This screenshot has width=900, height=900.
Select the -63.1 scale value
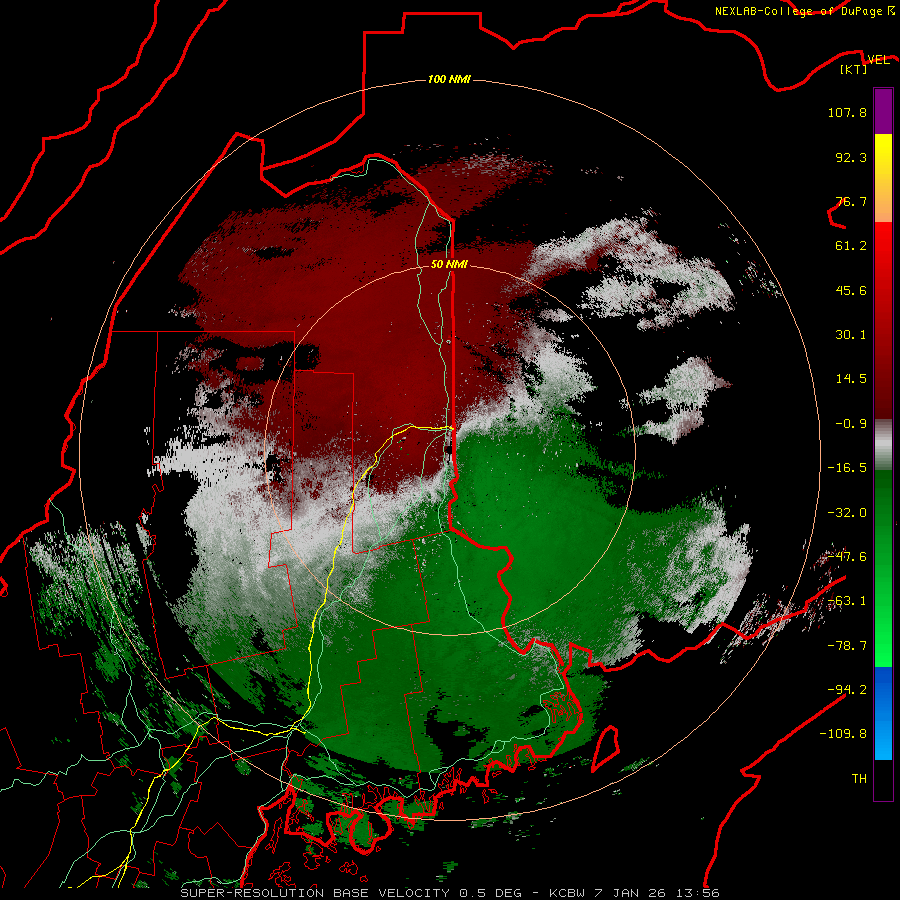tap(847, 601)
